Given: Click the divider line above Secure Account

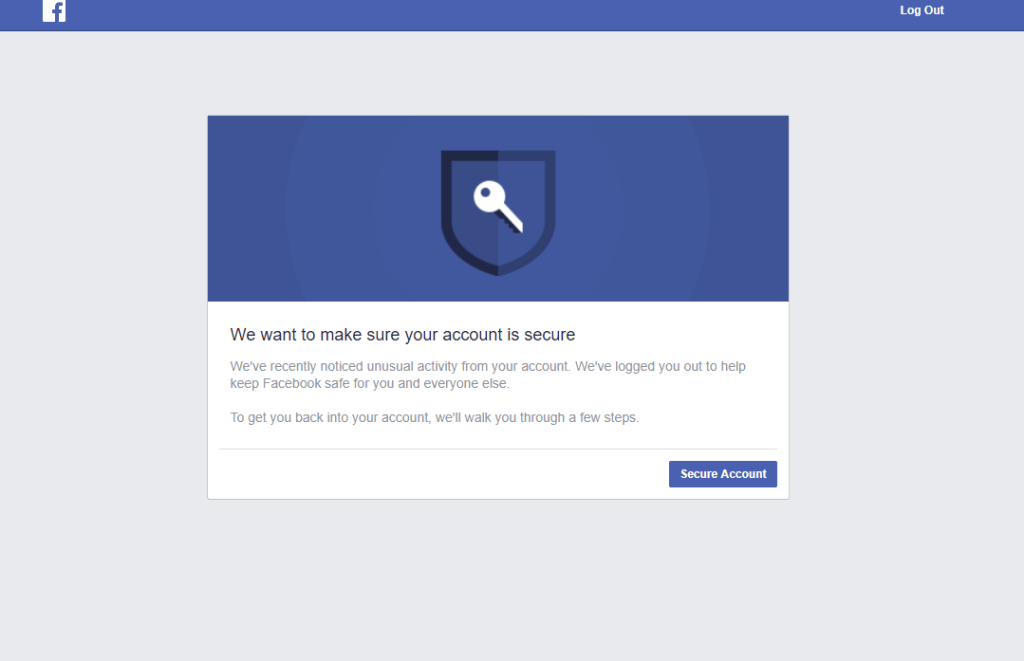Looking at the screenshot, I should (498, 449).
